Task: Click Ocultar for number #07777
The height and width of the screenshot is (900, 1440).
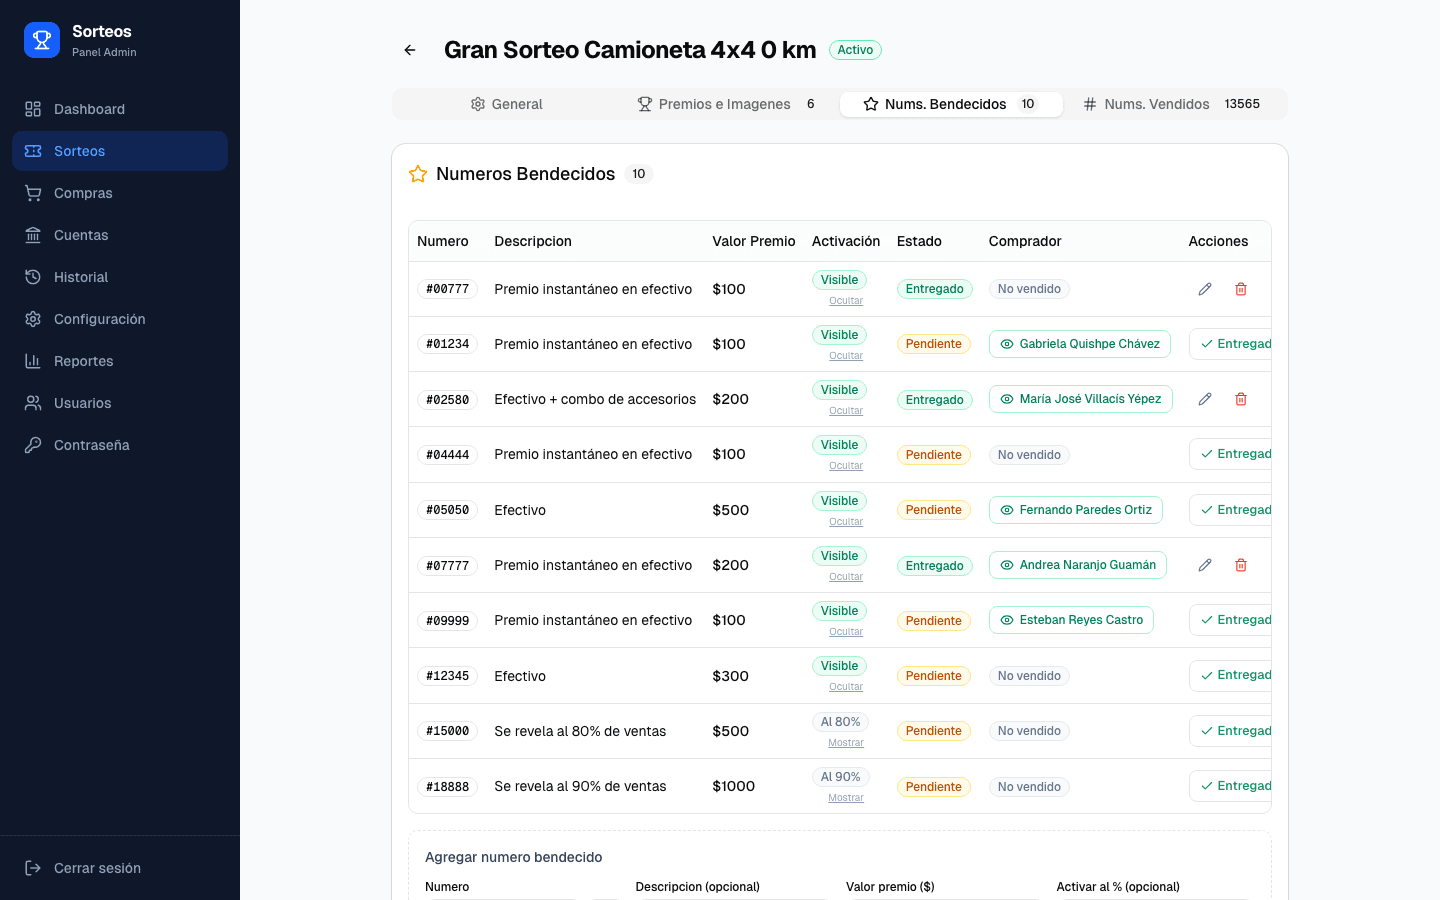Action: [x=846, y=577]
